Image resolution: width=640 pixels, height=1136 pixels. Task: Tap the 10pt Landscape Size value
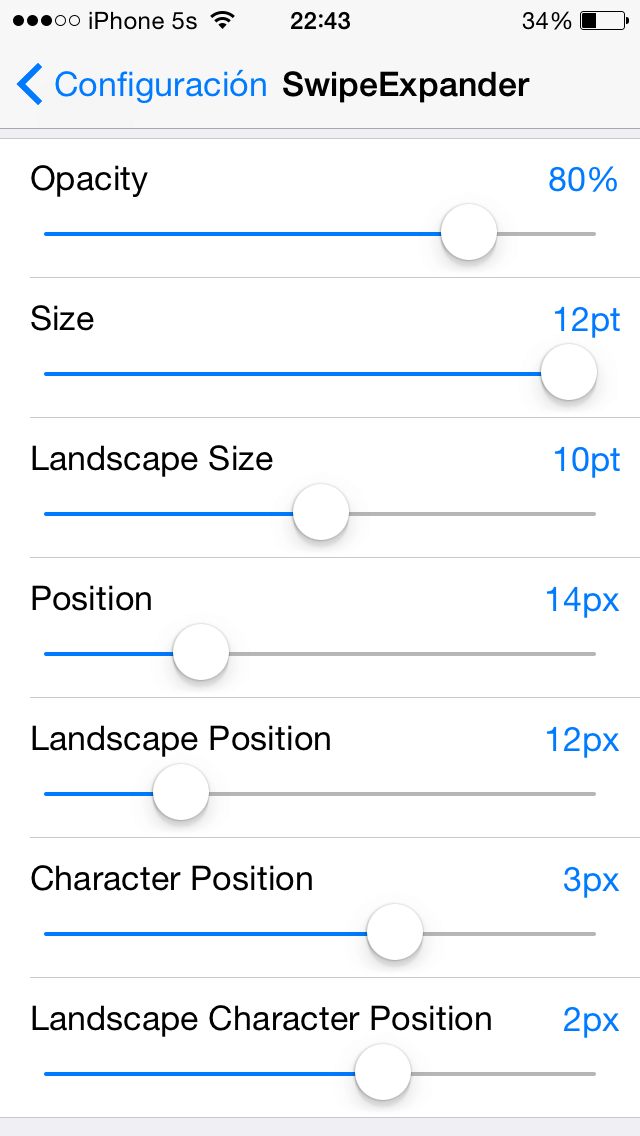coord(587,460)
